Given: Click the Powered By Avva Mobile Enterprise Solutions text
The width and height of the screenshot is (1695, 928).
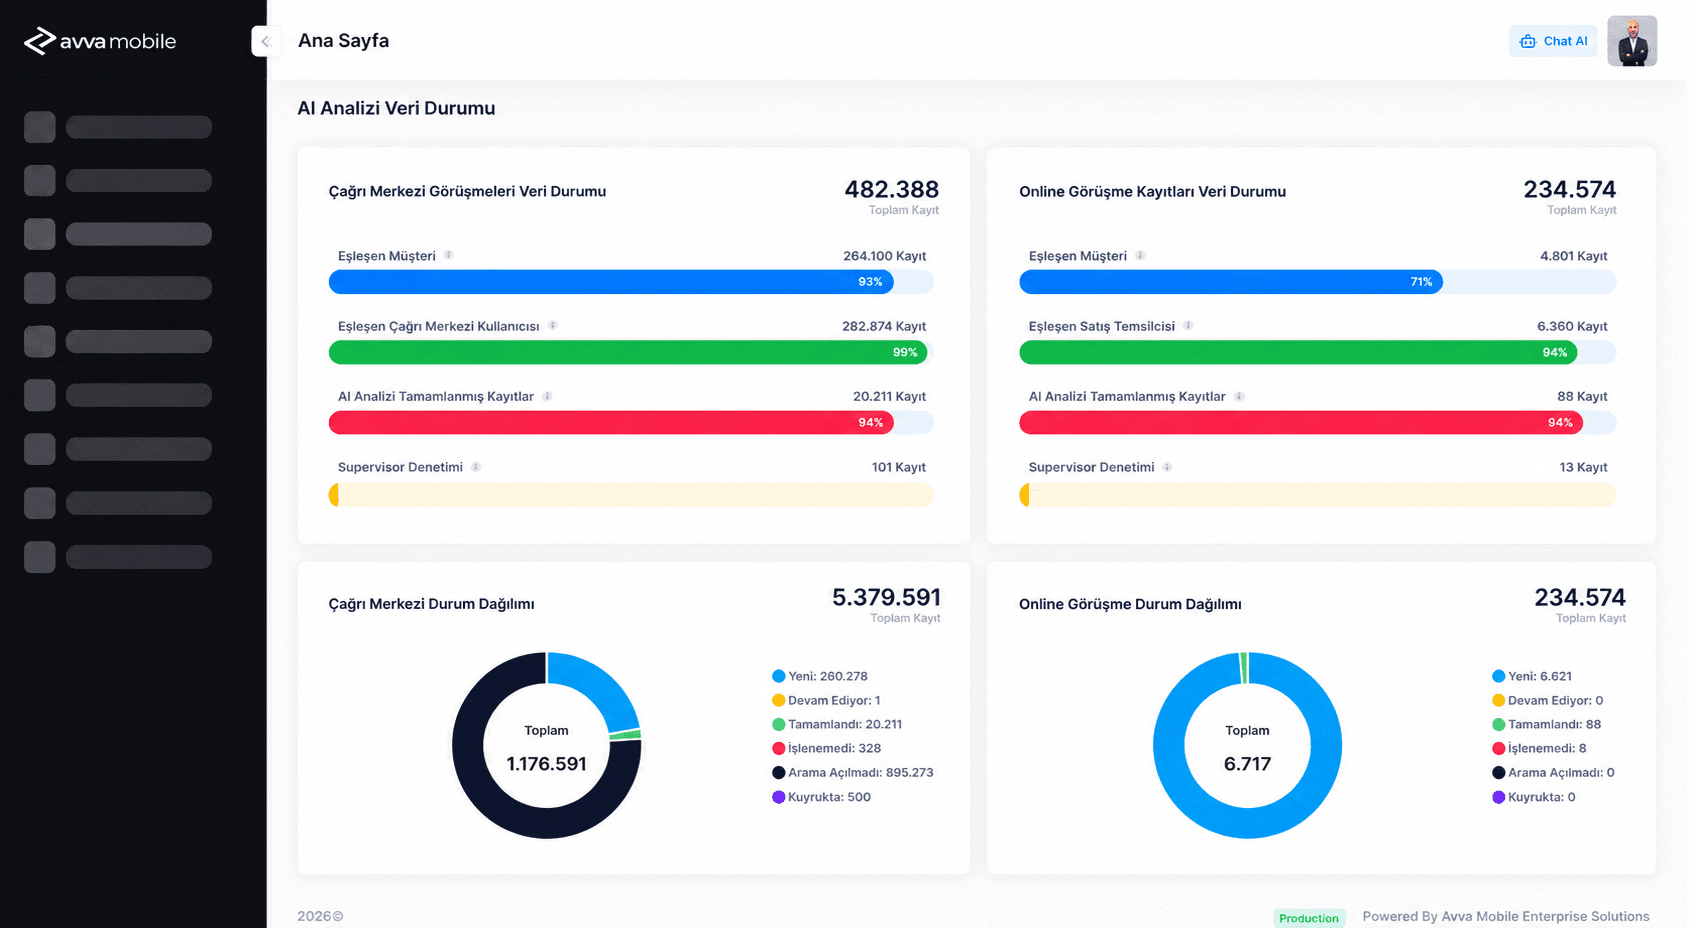Looking at the screenshot, I should [x=1506, y=916].
